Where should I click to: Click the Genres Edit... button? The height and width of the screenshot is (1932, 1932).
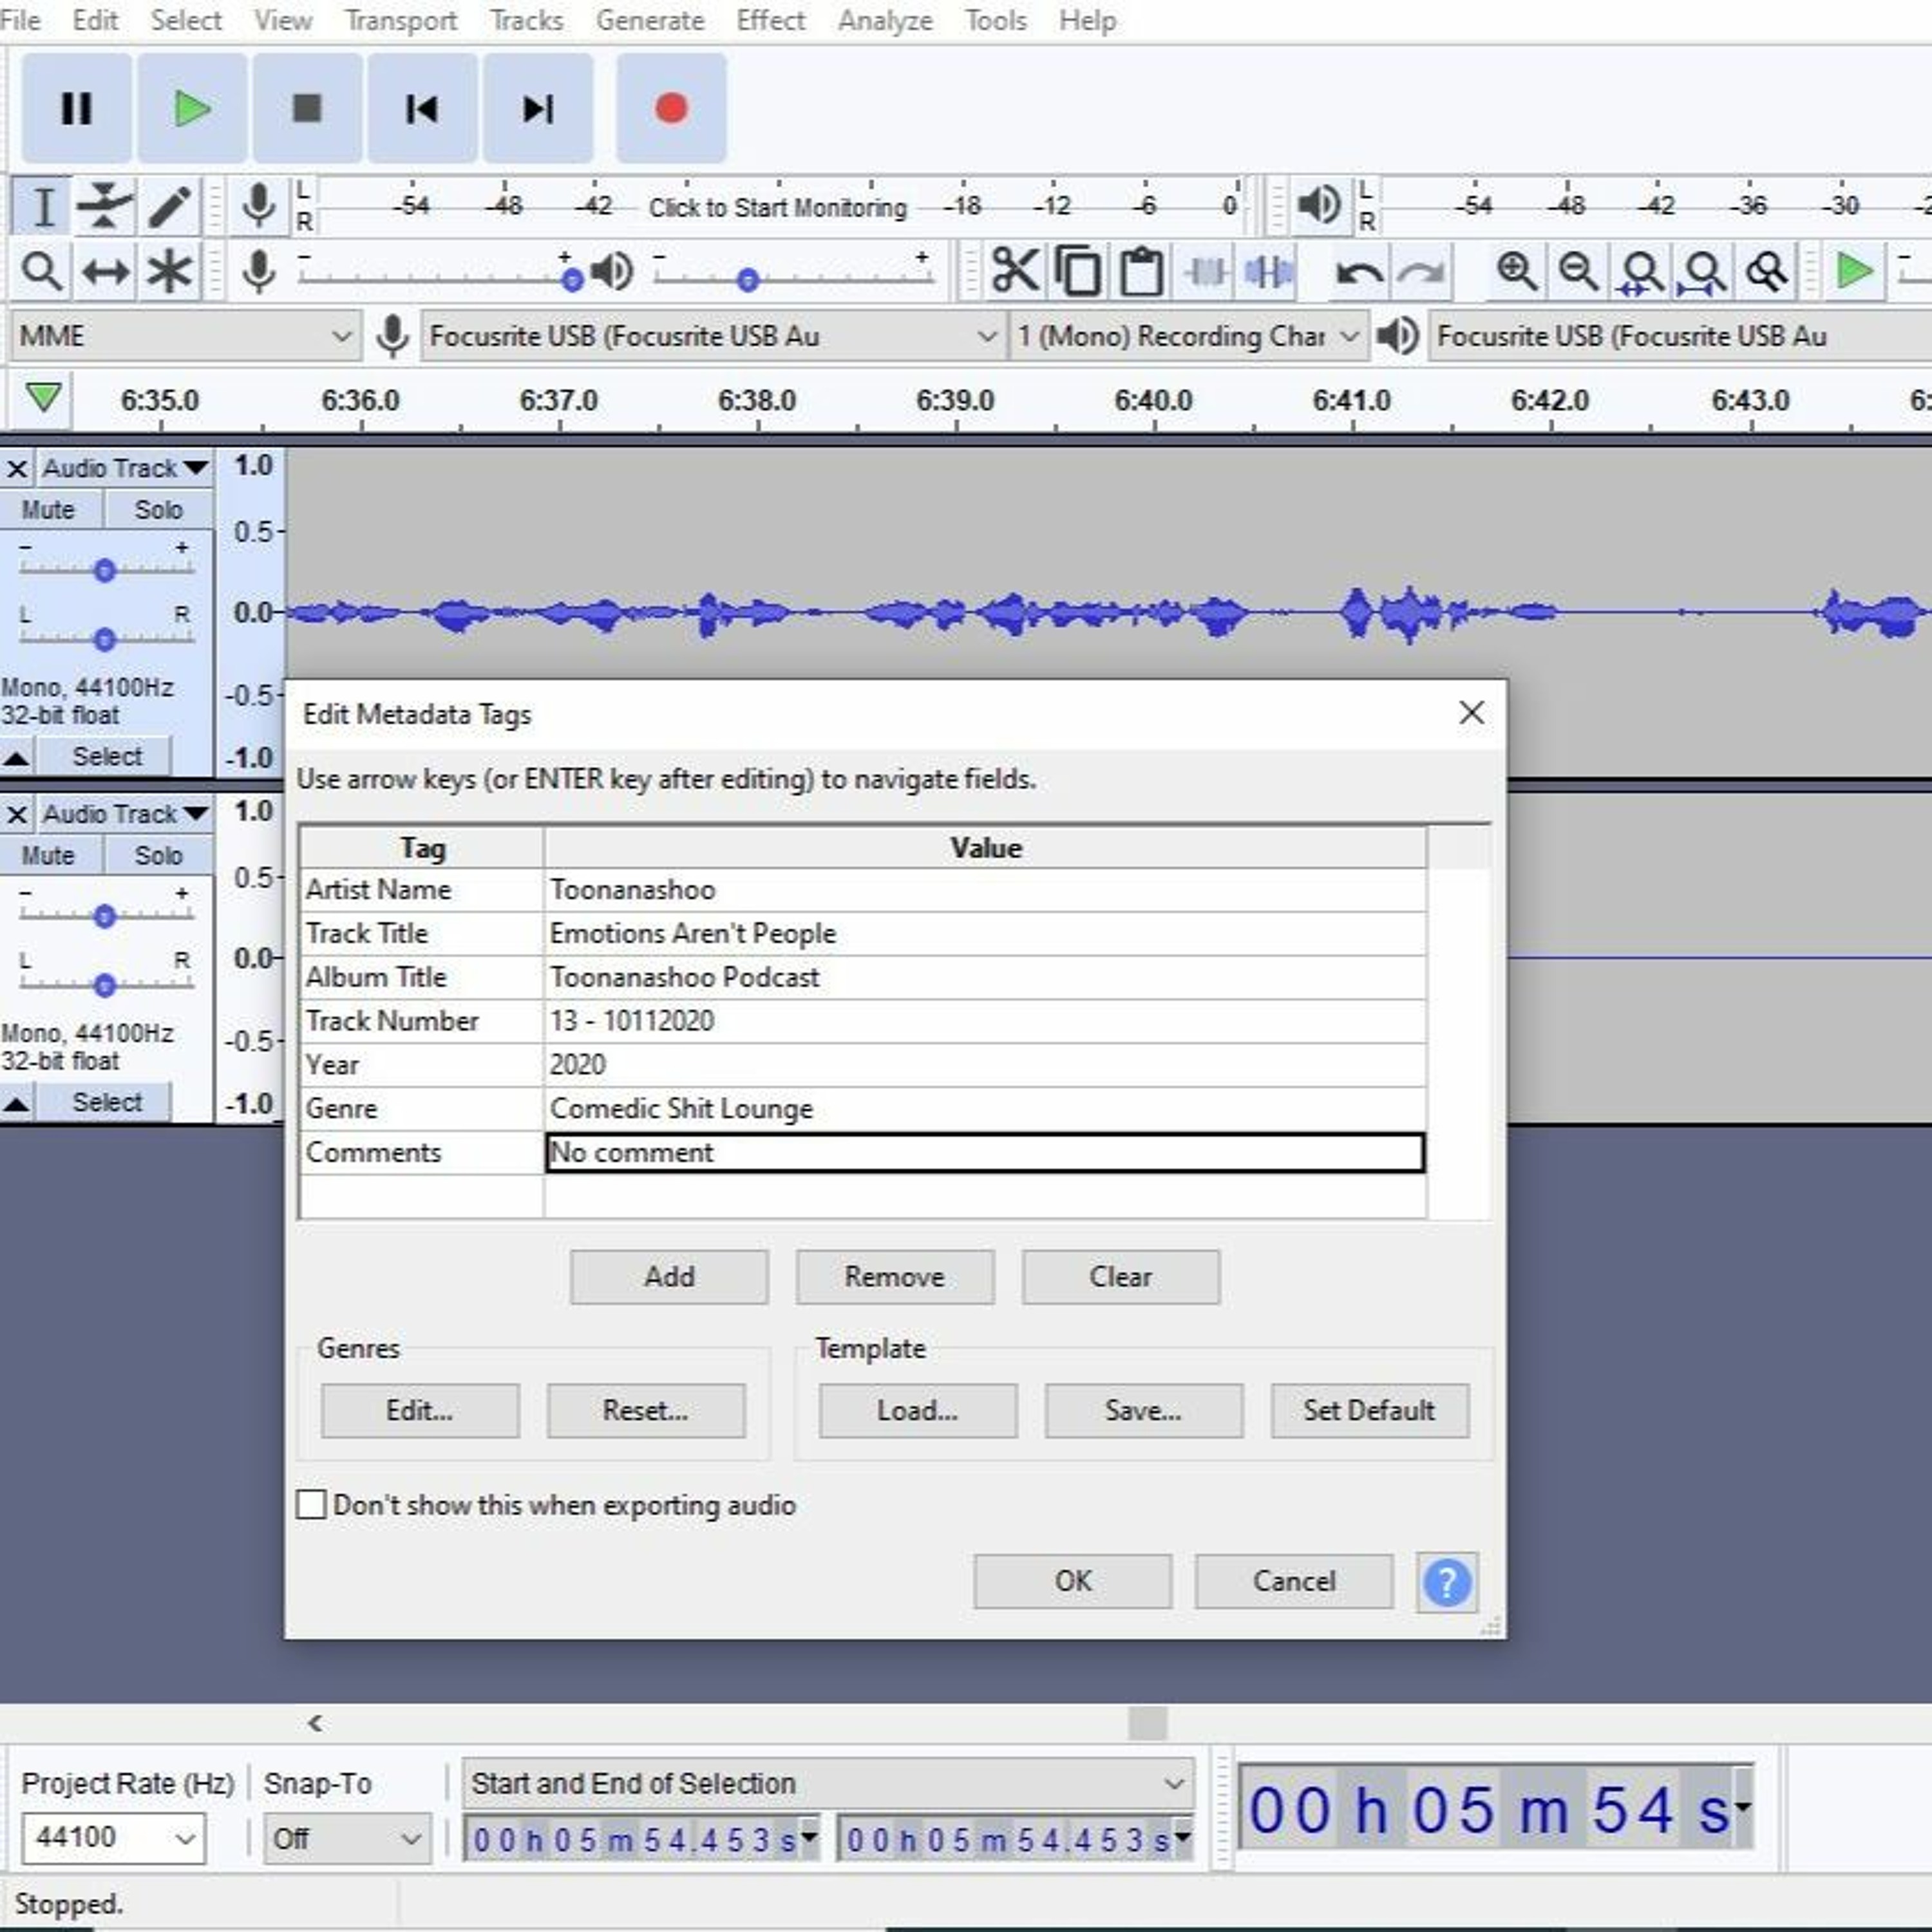[420, 1411]
